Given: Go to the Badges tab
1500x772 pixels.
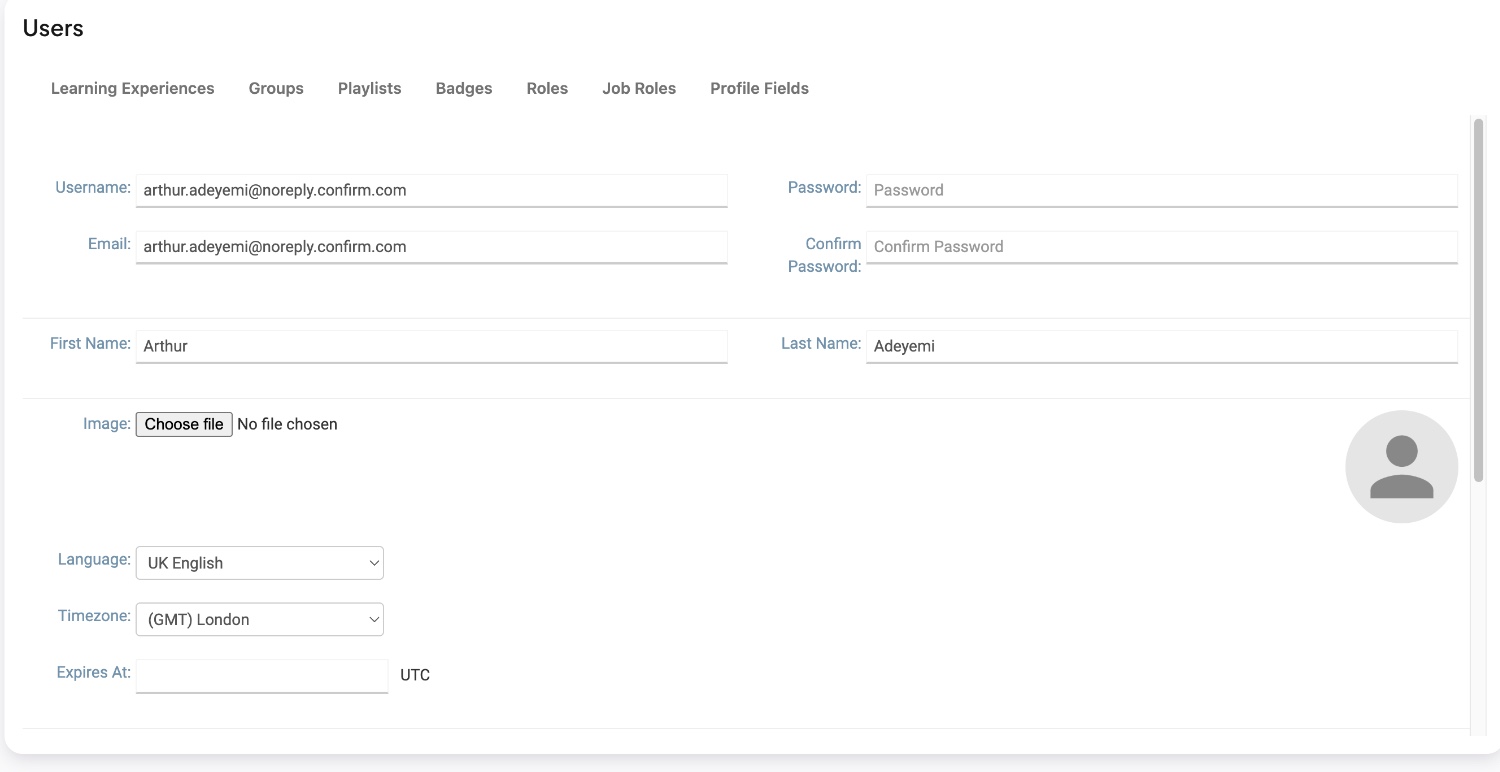Looking at the screenshot, I should point(464,88).
